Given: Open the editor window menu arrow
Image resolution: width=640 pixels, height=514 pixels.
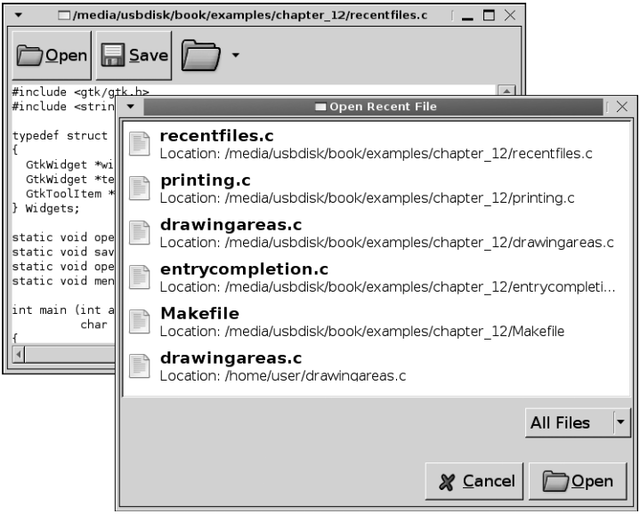Looking at the screenshot, I should click(x=17, y=15).
